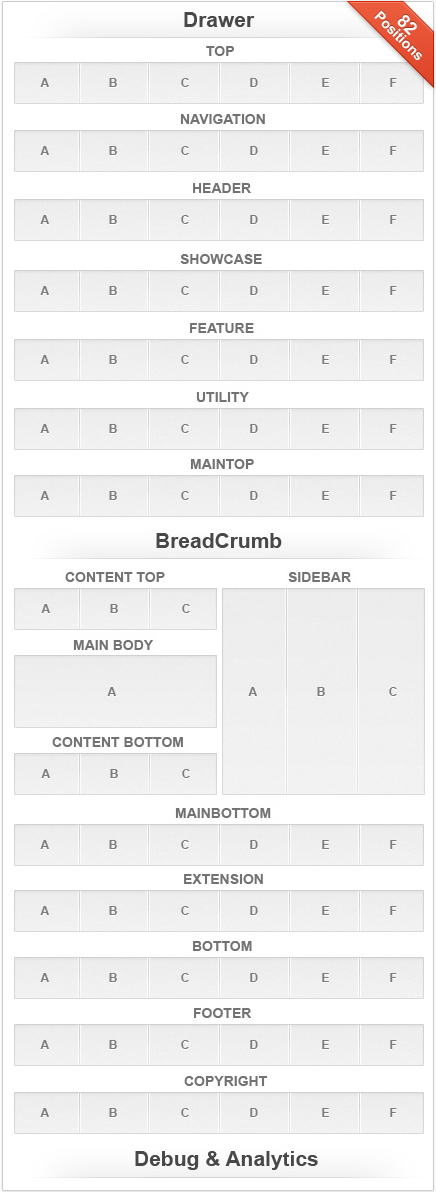Select SIDEBAR column C
This screenshot has height=1192, width=436.
[392, 692]
